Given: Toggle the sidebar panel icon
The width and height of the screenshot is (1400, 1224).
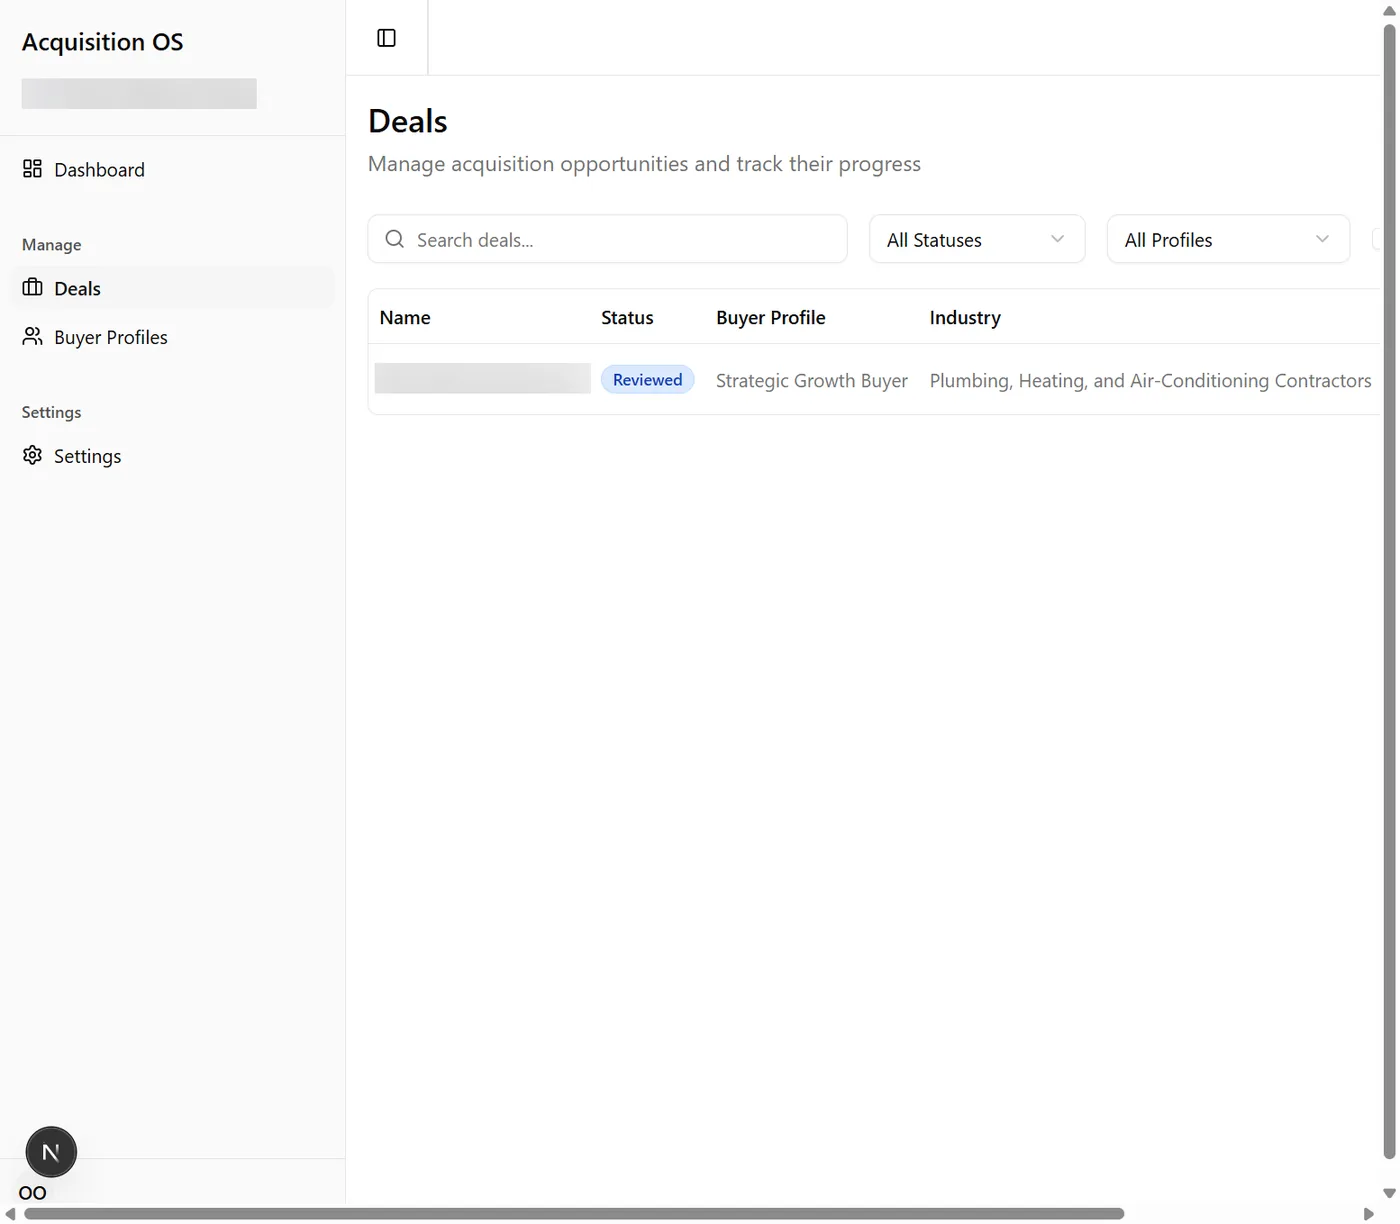Looking at the screenshot, I should [386, 38].
